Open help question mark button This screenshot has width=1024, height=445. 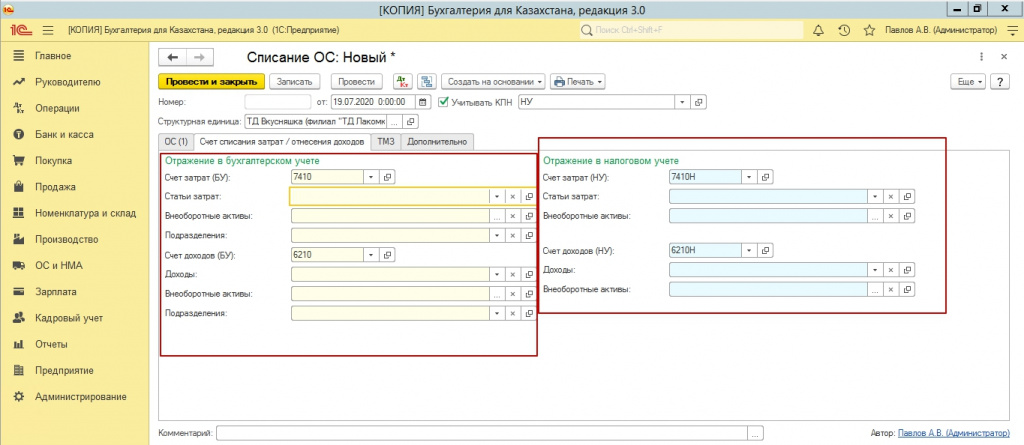[x=1000, y=82]
